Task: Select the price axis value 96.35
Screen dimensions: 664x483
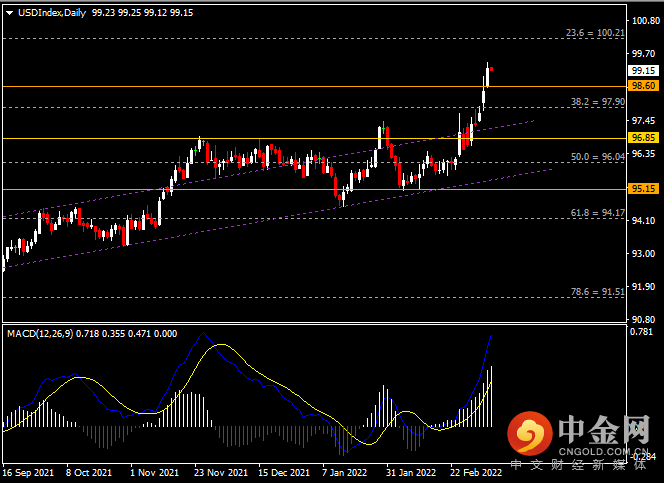Action: (643, 154)
